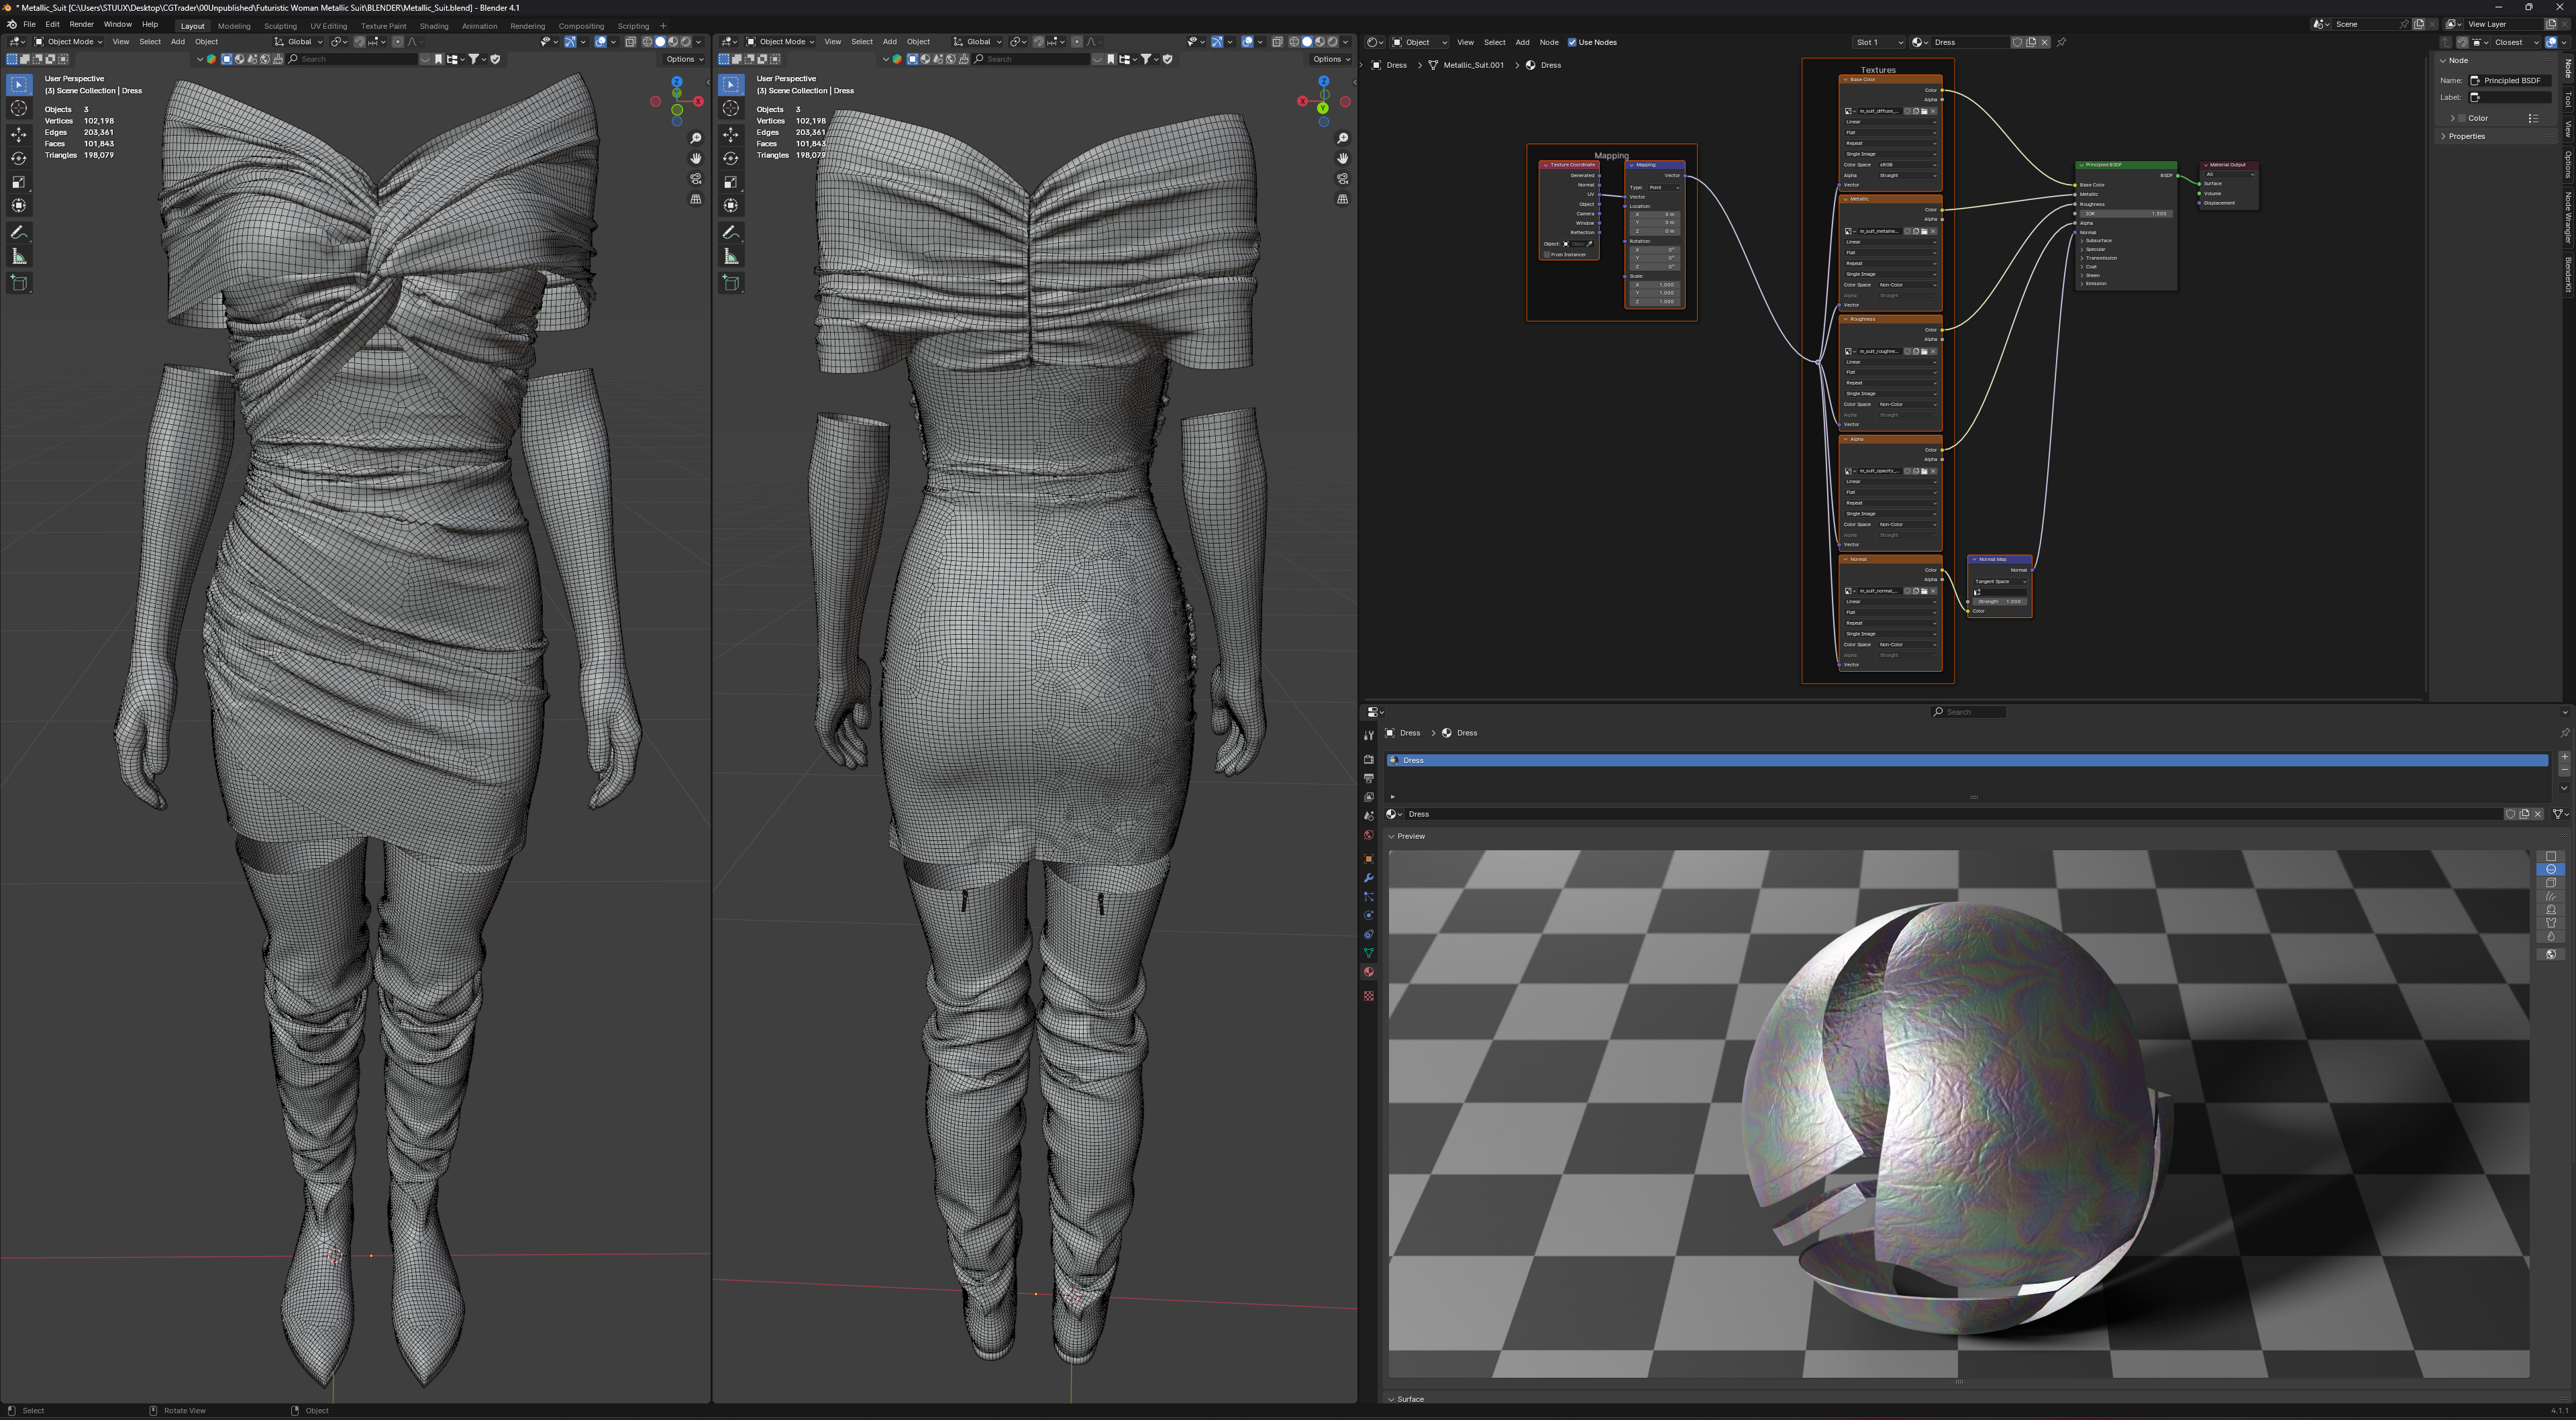Image resolution: width=2576 pixels, height=1420 pixels.
Task: Select the Transform tool in left viewport
Action: coord(19,206)
